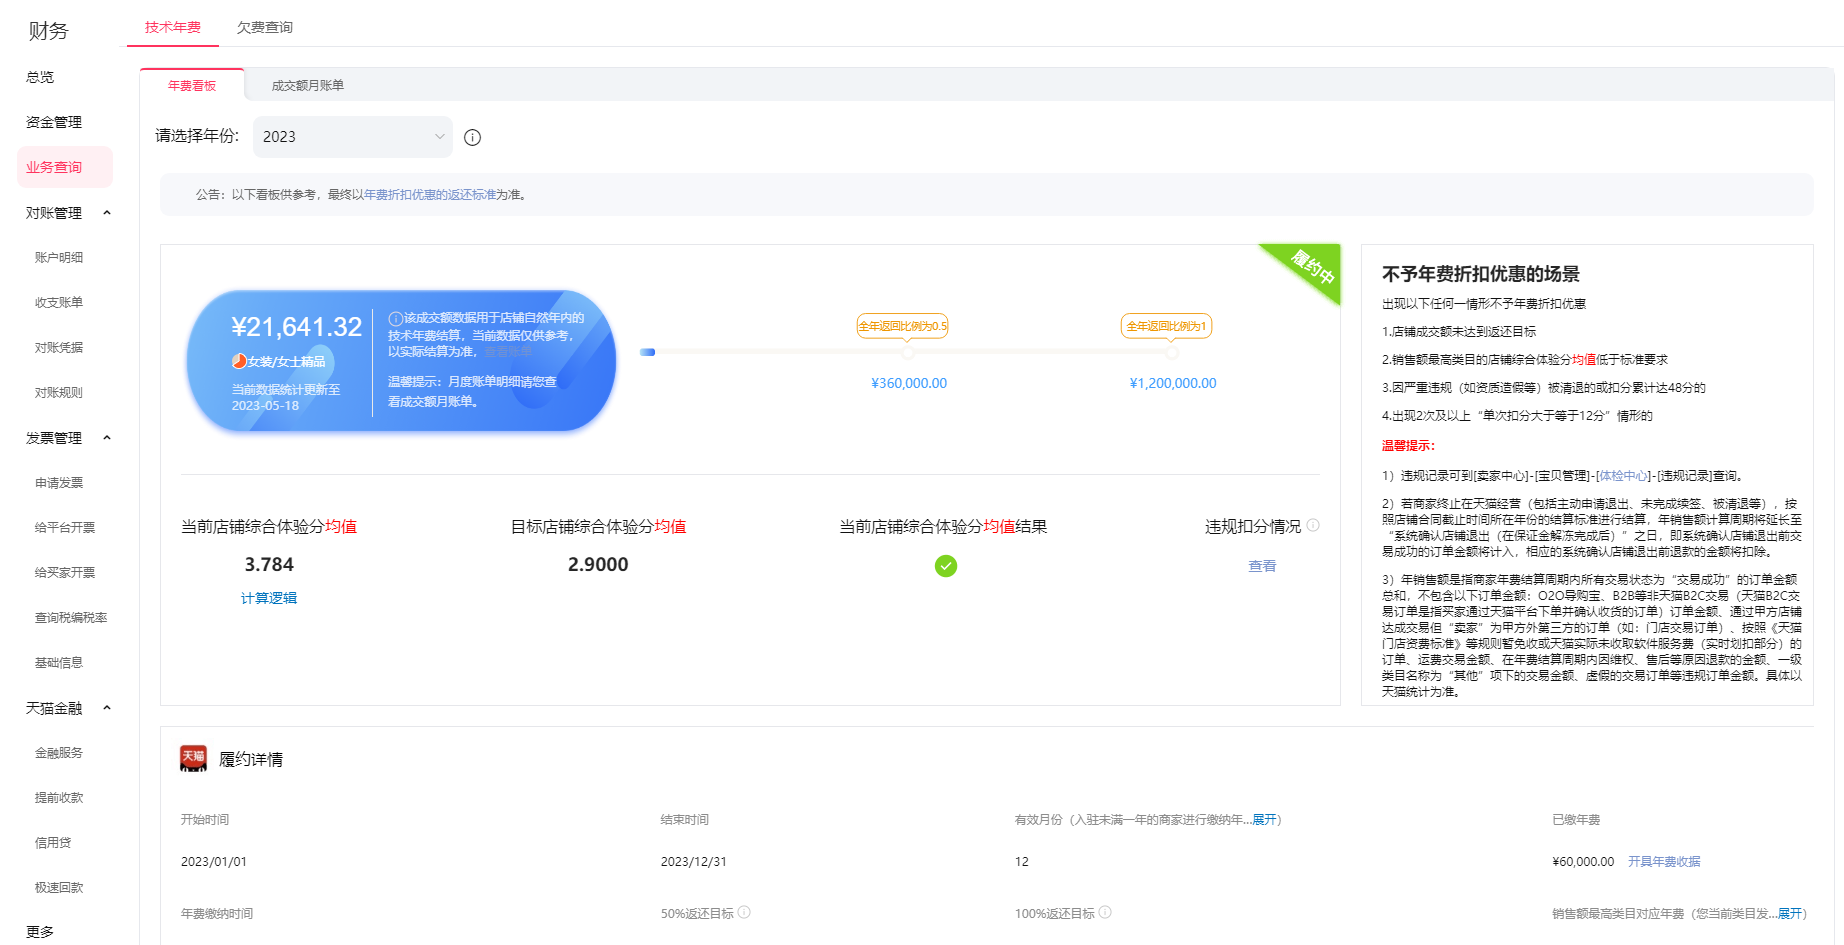Click the sales progress bar indicator

648,352
